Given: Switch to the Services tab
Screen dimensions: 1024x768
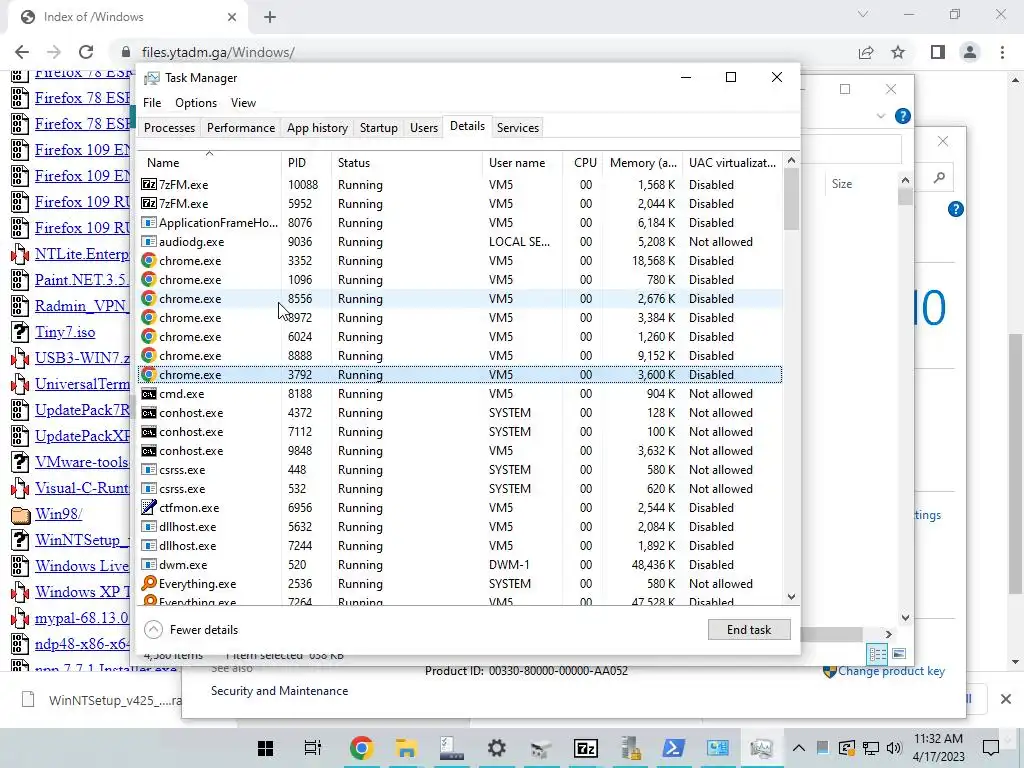Looking at the screenshot, I should pos(518,128).
